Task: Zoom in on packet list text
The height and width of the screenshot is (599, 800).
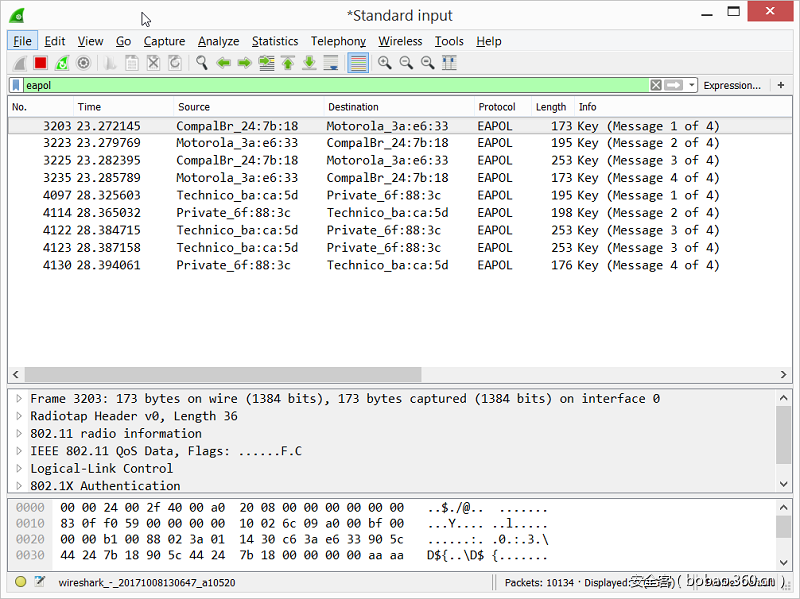Action: 385,63
